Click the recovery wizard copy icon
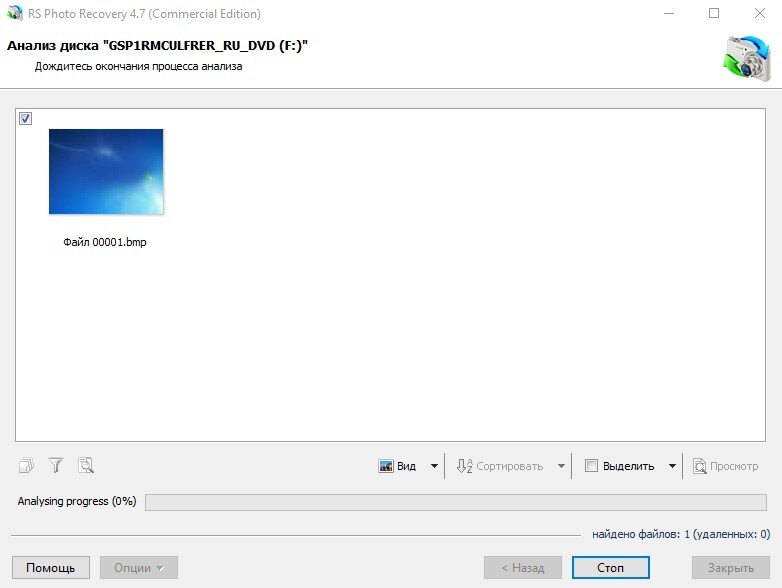The height and width of the screenshot is (588, 782). 26,465
